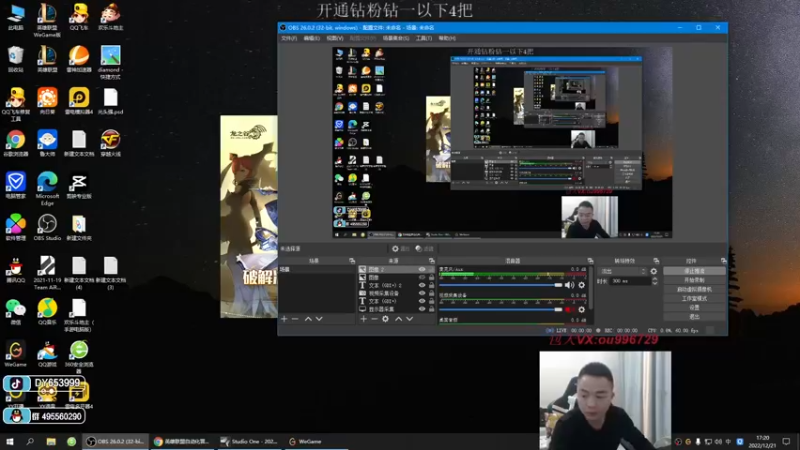Adjust 麦克风/Aux volume slider
The height and width of the screenshot is (450, 800).
[501, 285]
